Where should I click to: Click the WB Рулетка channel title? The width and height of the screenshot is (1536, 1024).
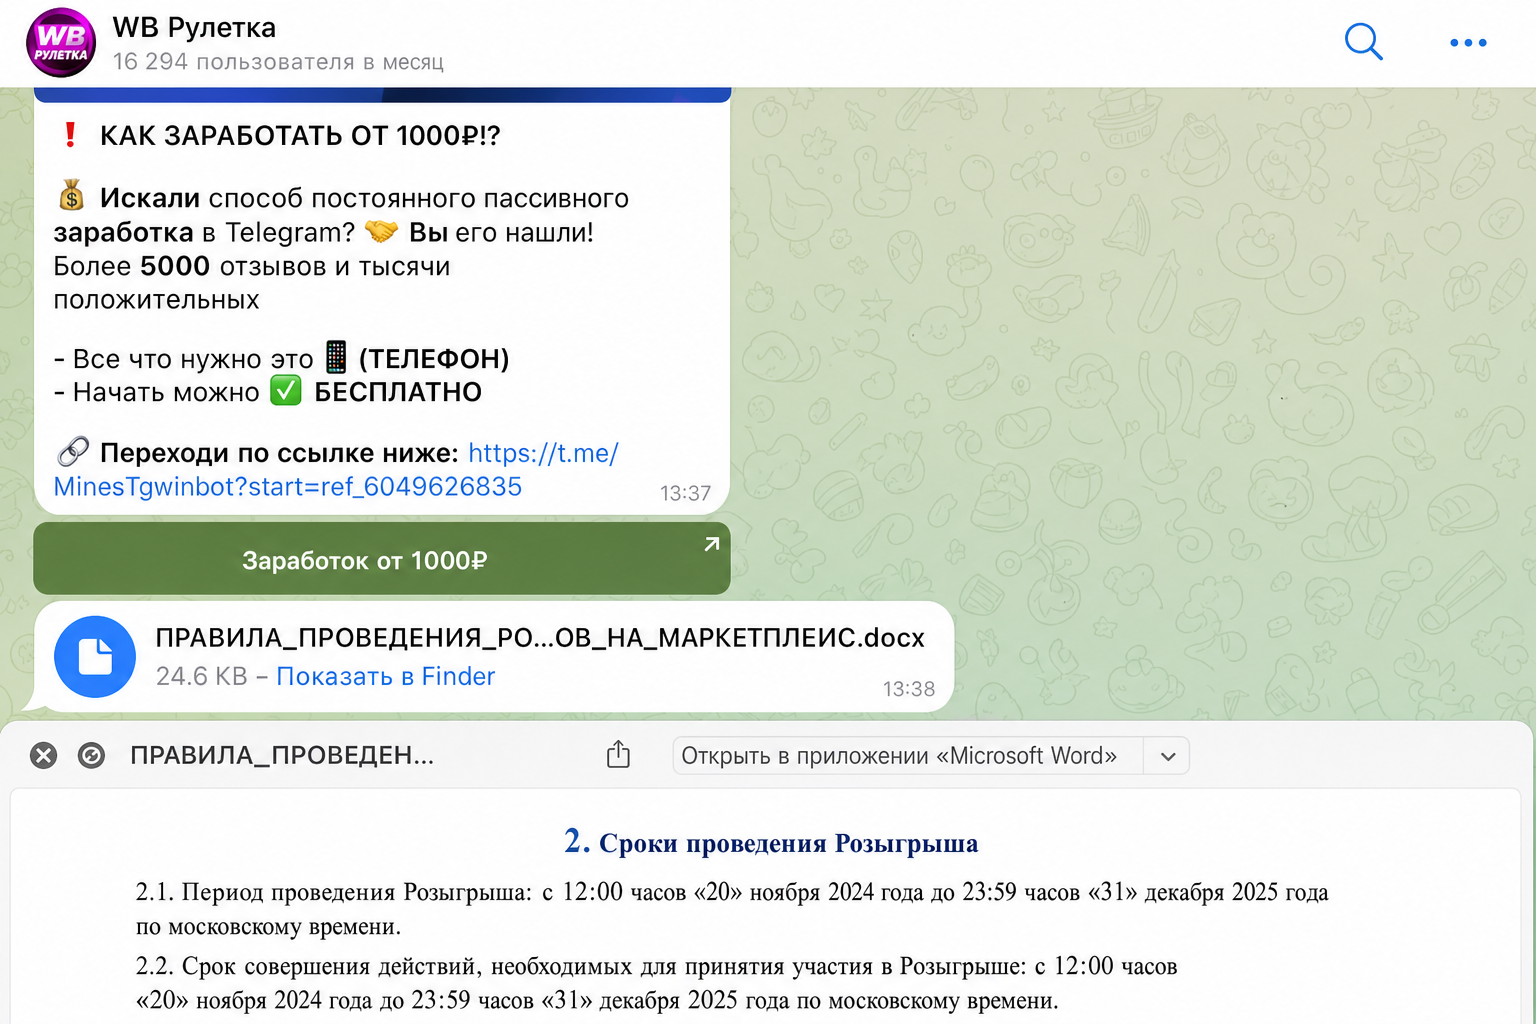pyautogui.click(x=194, y=28)
